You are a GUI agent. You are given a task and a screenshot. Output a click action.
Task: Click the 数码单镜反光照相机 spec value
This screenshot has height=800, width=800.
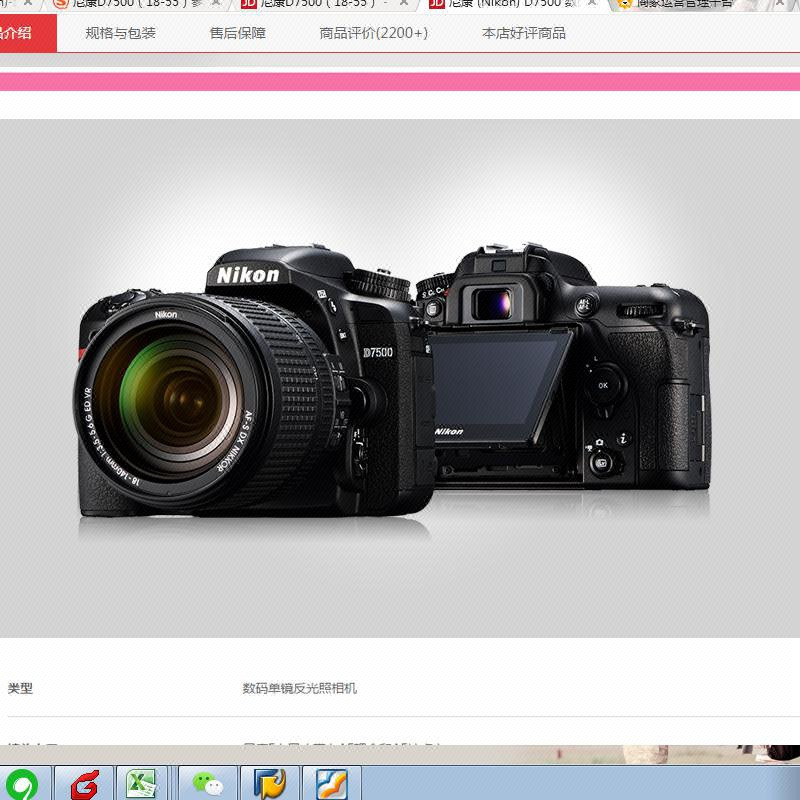299,688
